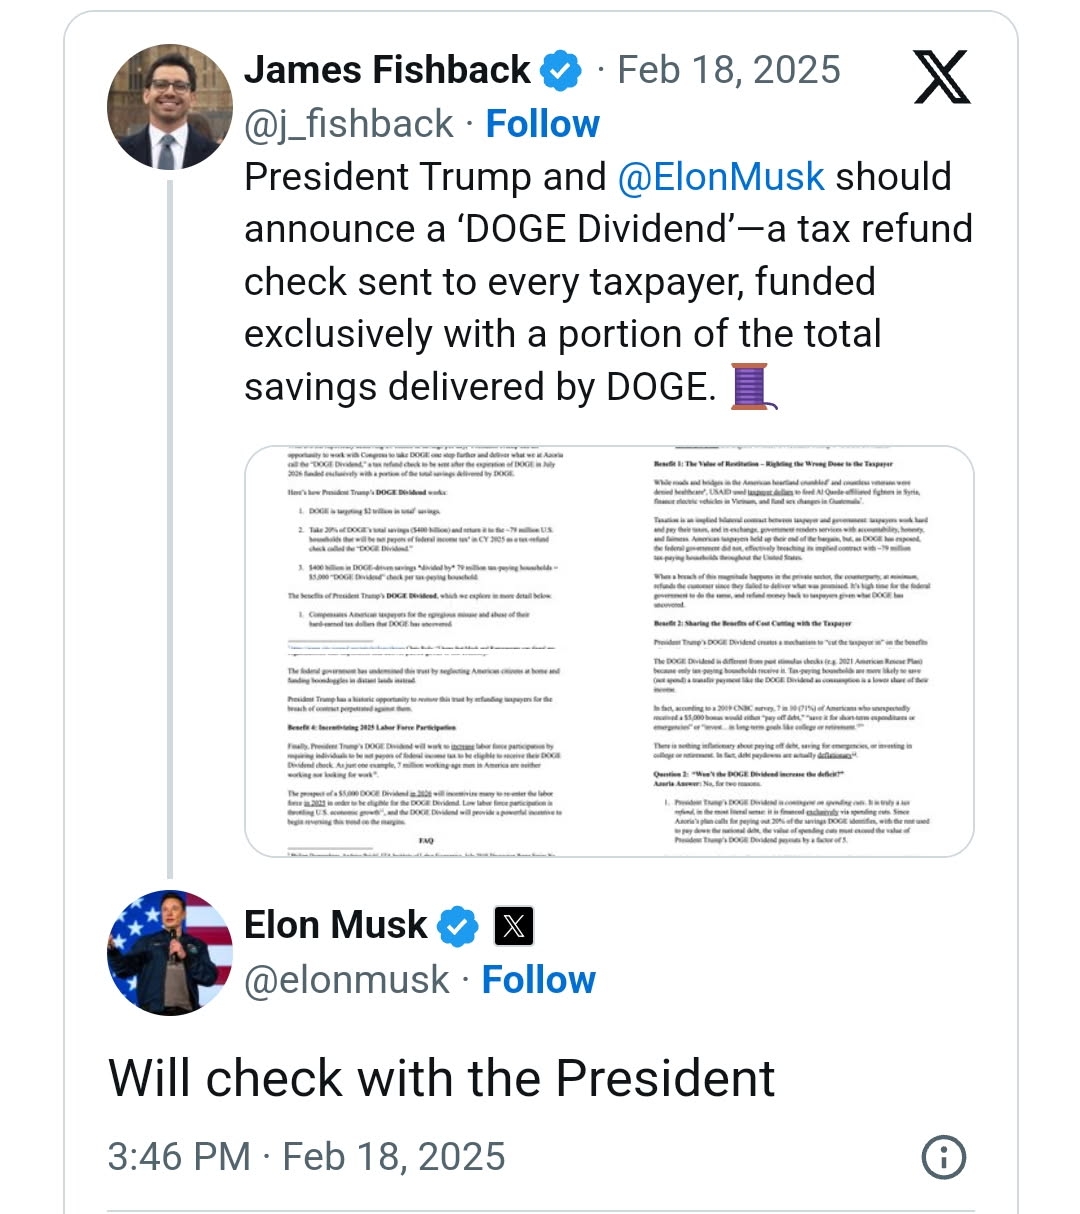Open the @j_fishback handle
Image resolution: width=1080 pixels, height=1214 pixels.
348,124
